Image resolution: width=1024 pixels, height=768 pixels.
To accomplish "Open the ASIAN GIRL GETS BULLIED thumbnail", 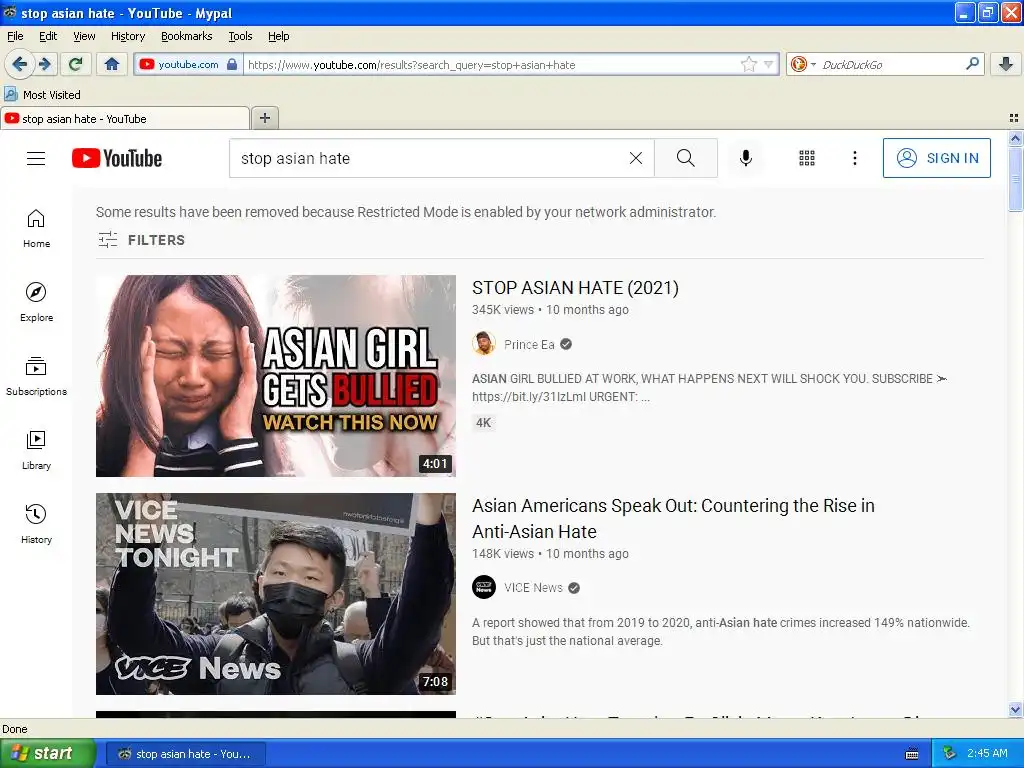I will click(x=276, y=376).
